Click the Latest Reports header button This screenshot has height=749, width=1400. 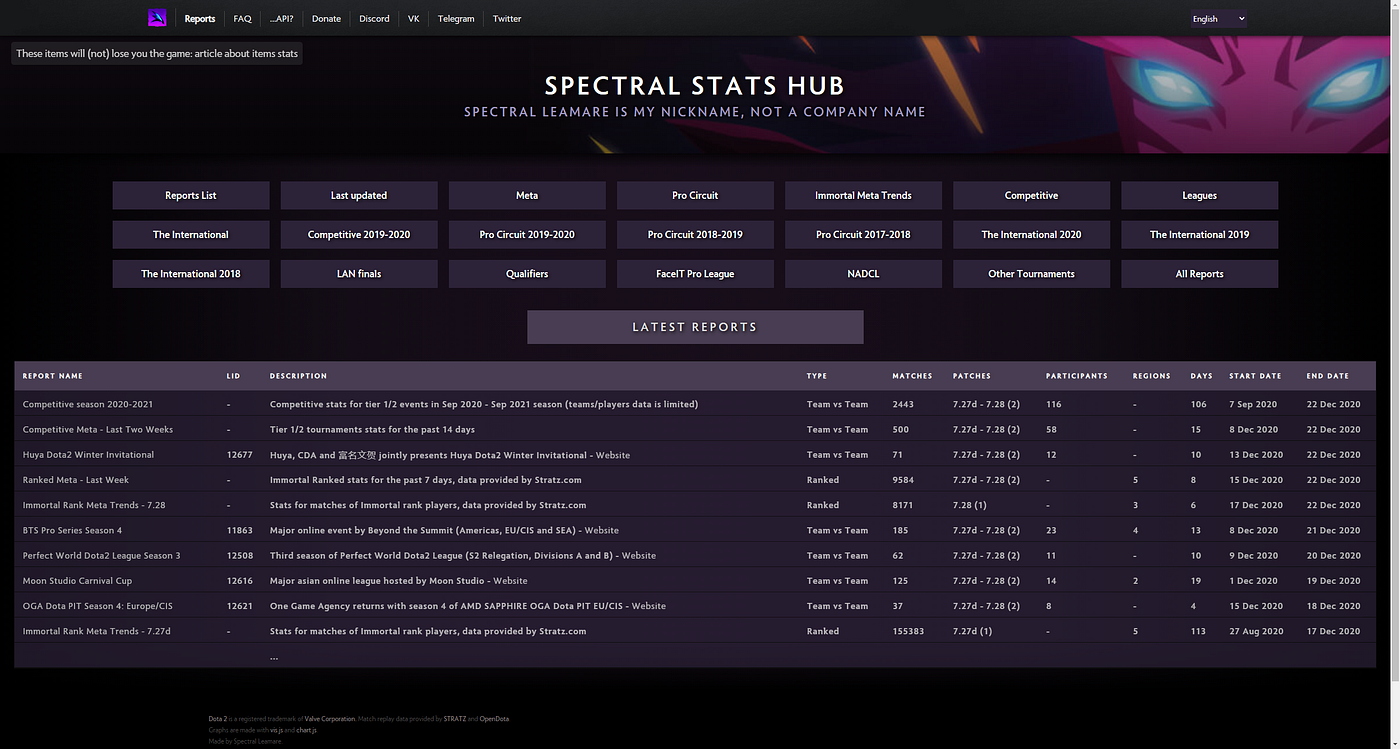click(695, 327)
